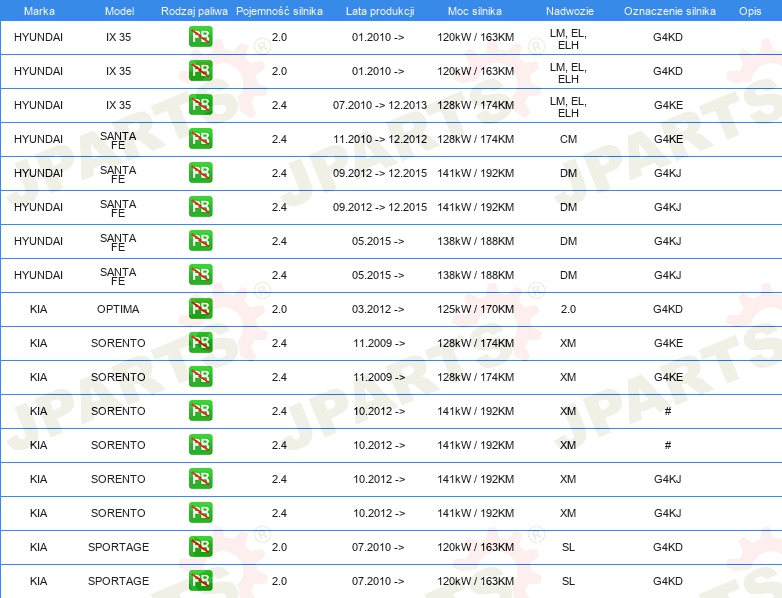The image size is (782, 598).
Task: Click the Model column header
Action: coord(118,10)
